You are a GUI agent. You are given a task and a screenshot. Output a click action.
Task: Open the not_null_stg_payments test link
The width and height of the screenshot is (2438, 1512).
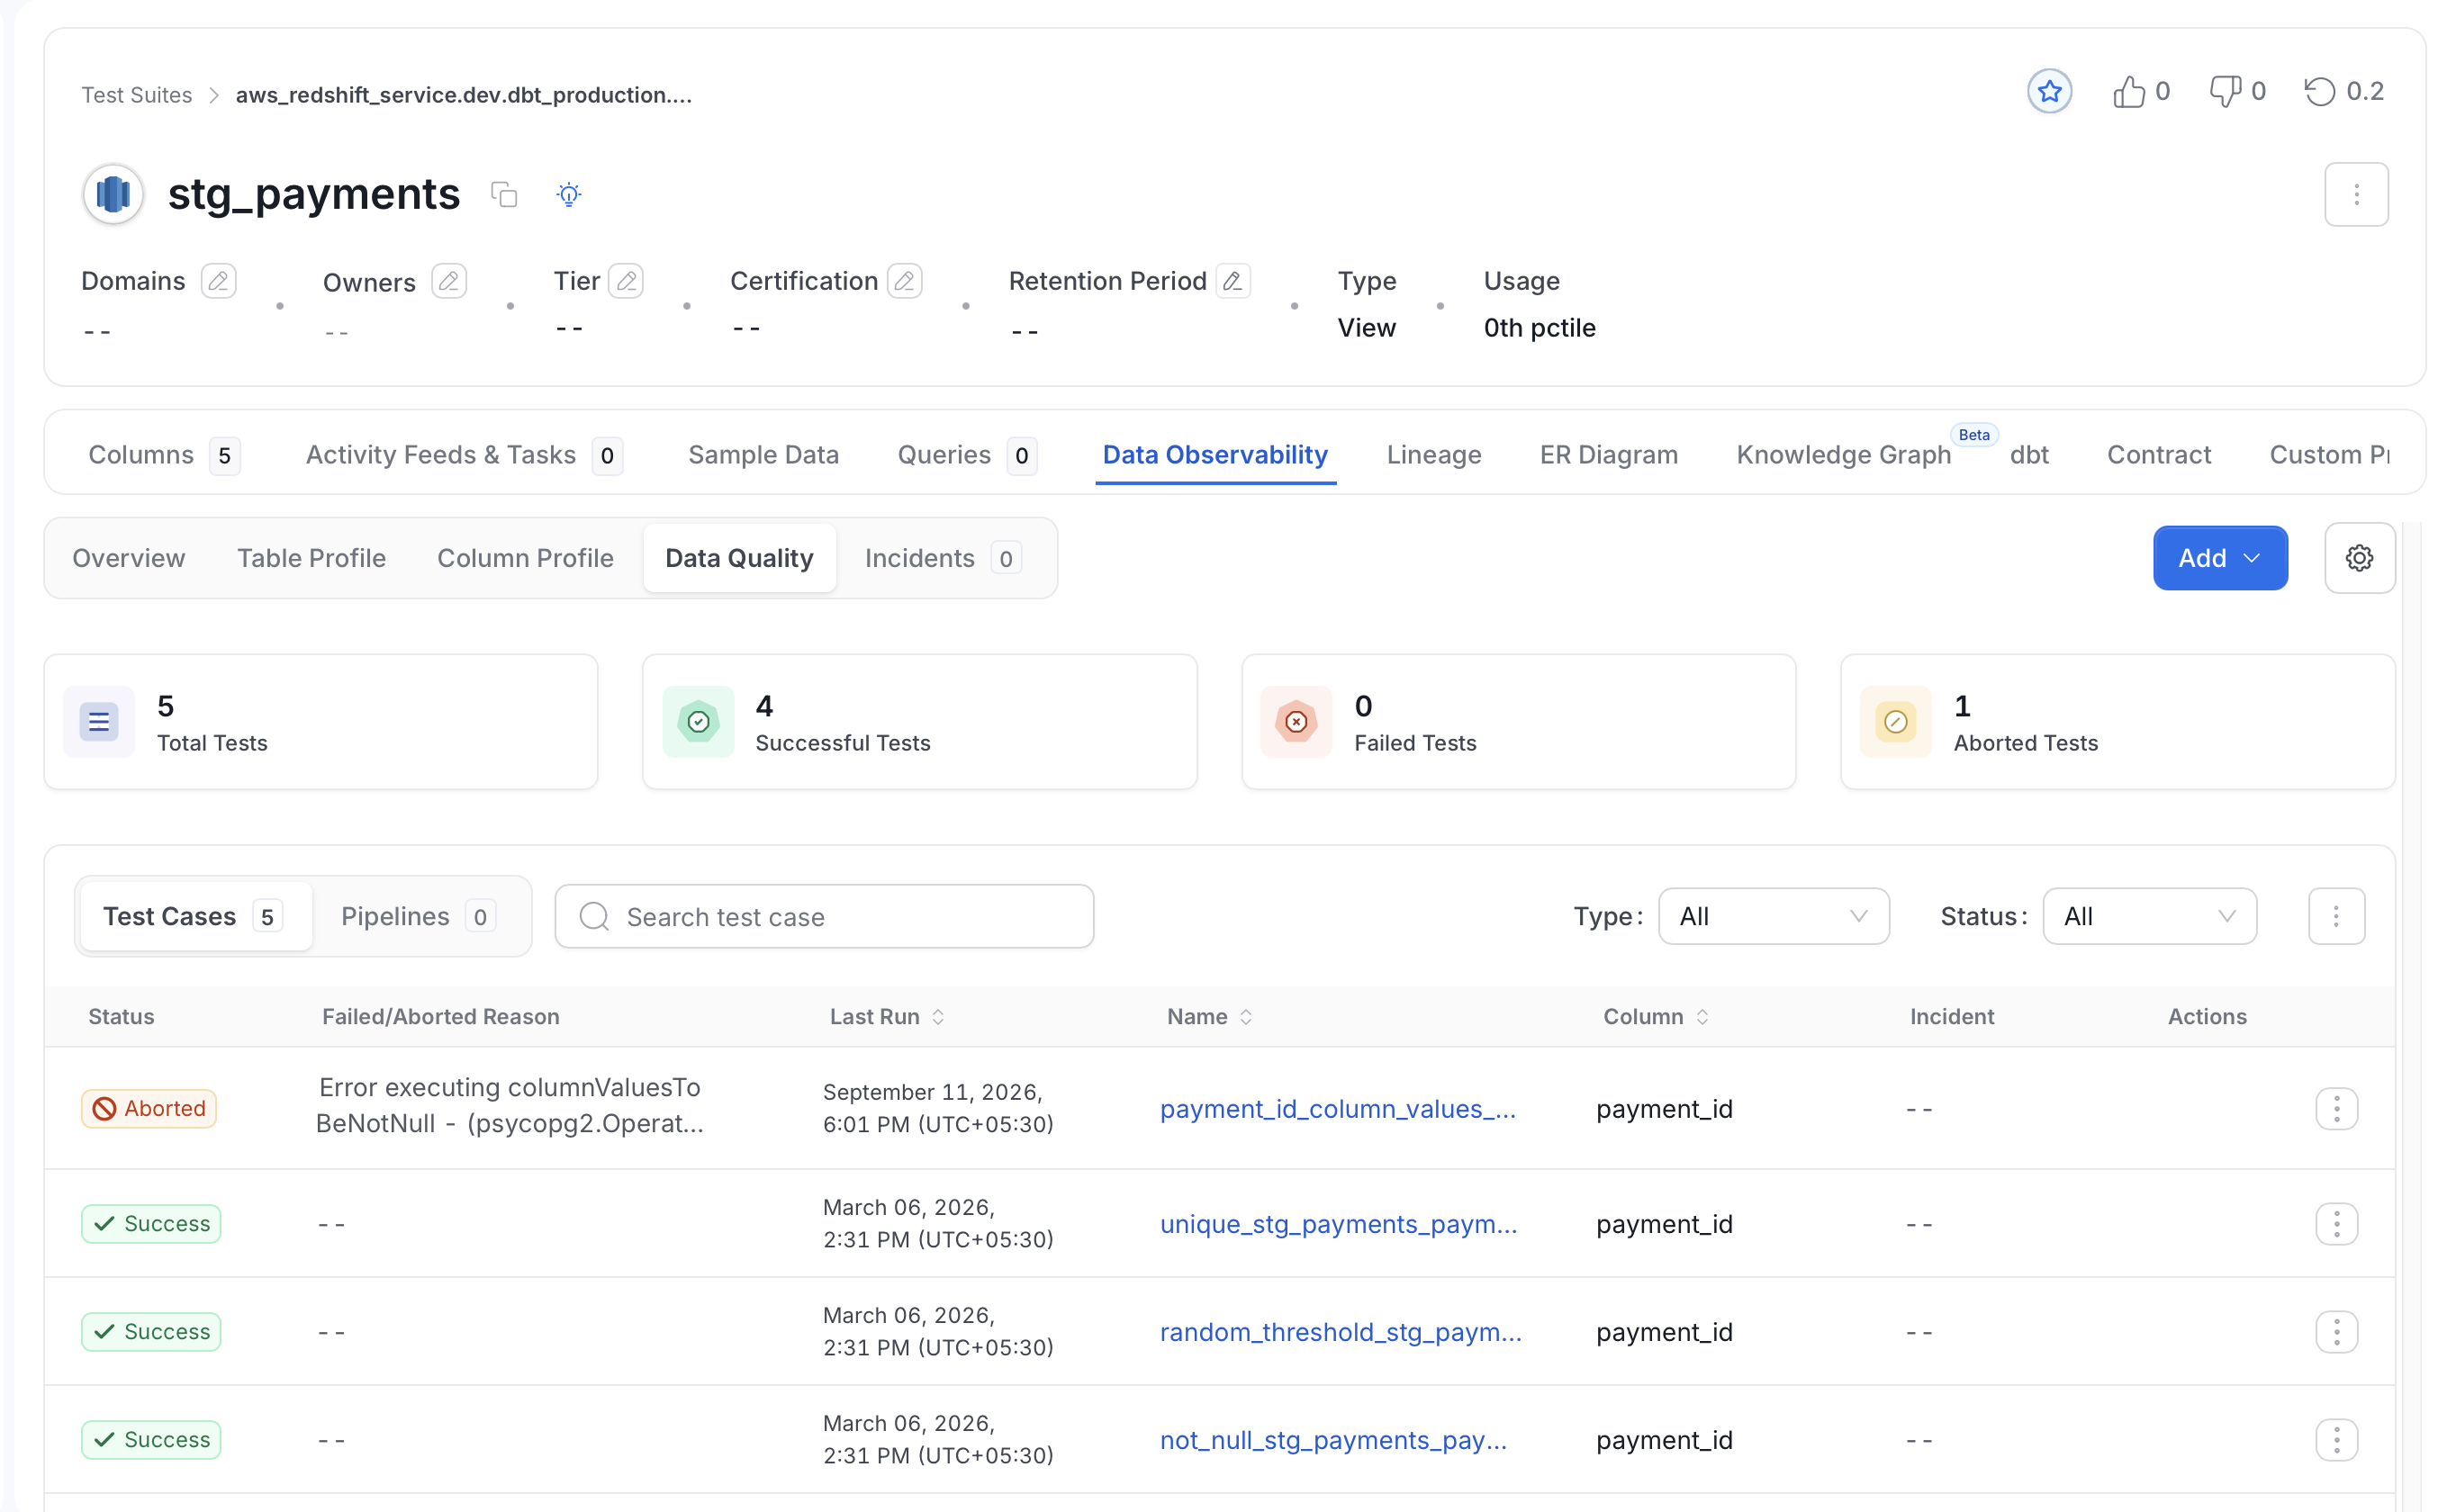coord(1333,1440)
